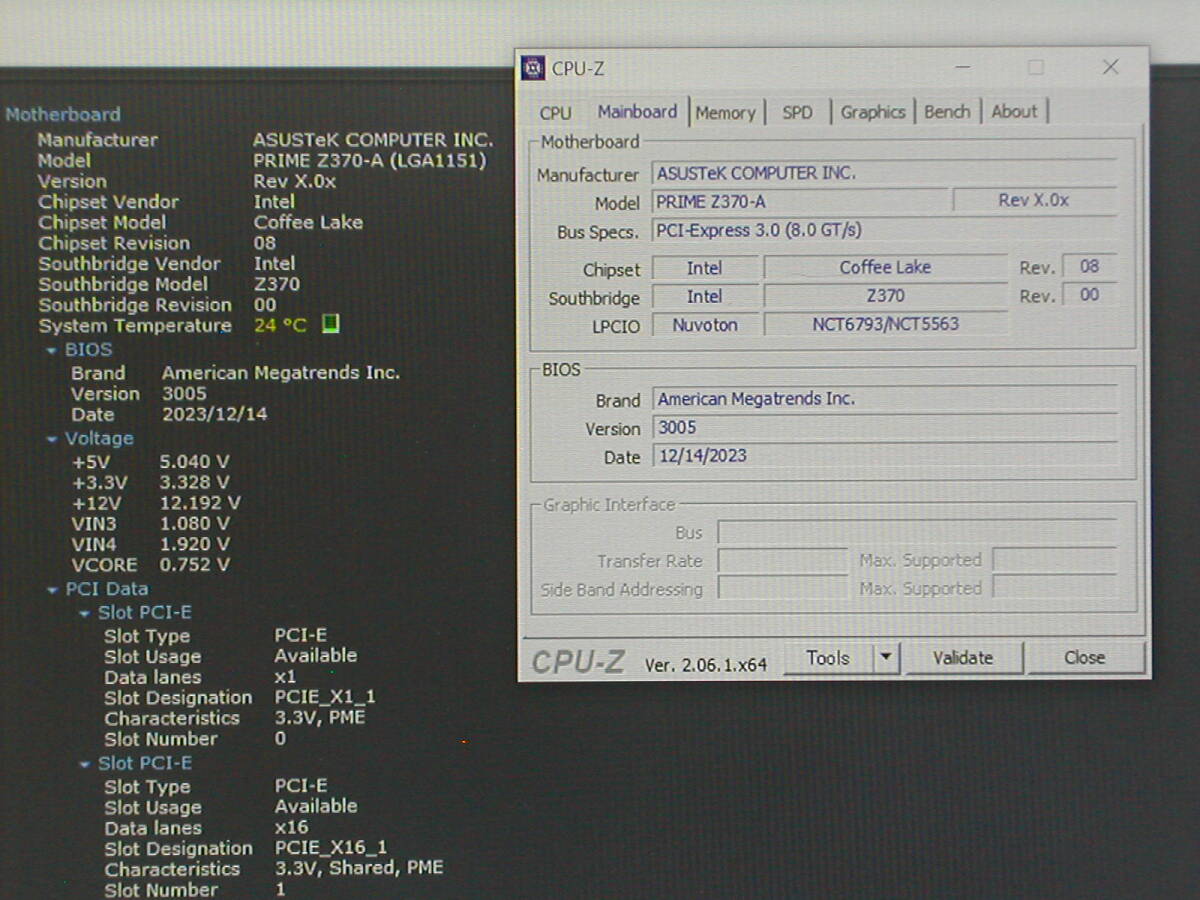The image size is (1200, 900).
Task: Close the CPU-Z window with X
Action: click(1110, 67)
